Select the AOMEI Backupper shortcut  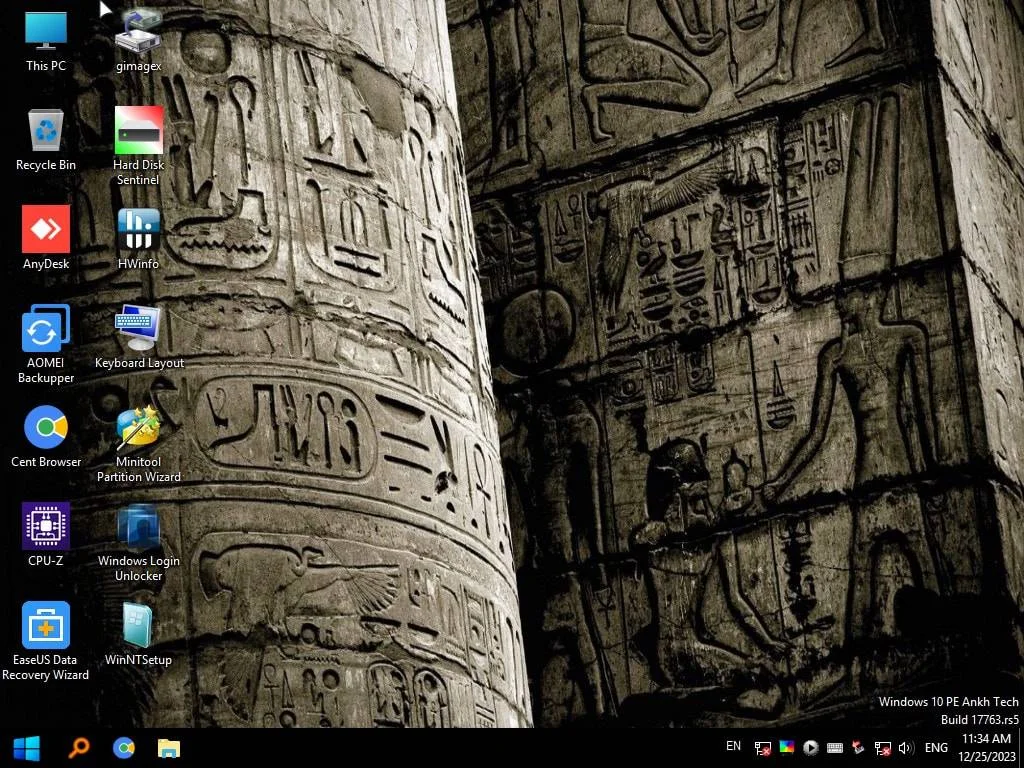click(46, 344)
